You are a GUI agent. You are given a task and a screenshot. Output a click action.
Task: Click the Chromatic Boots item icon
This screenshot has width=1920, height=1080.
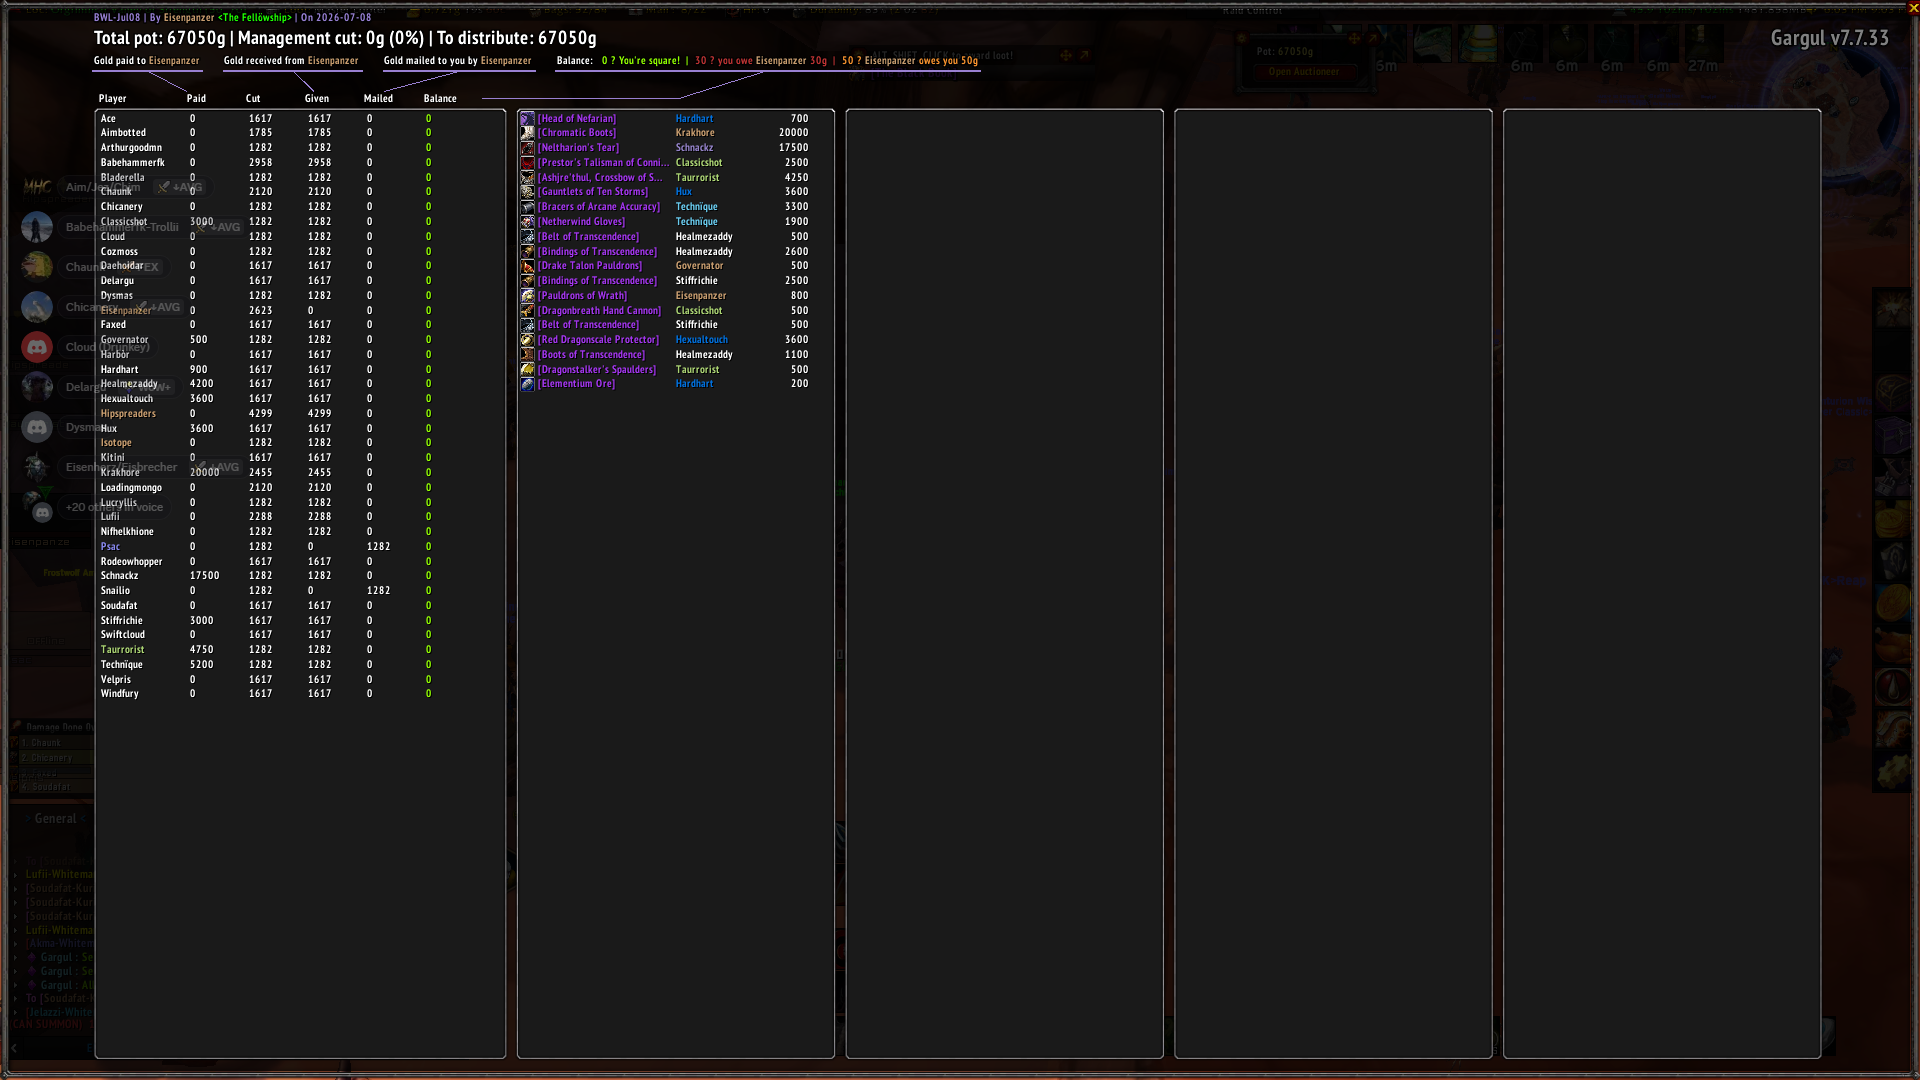click(527, 133)
